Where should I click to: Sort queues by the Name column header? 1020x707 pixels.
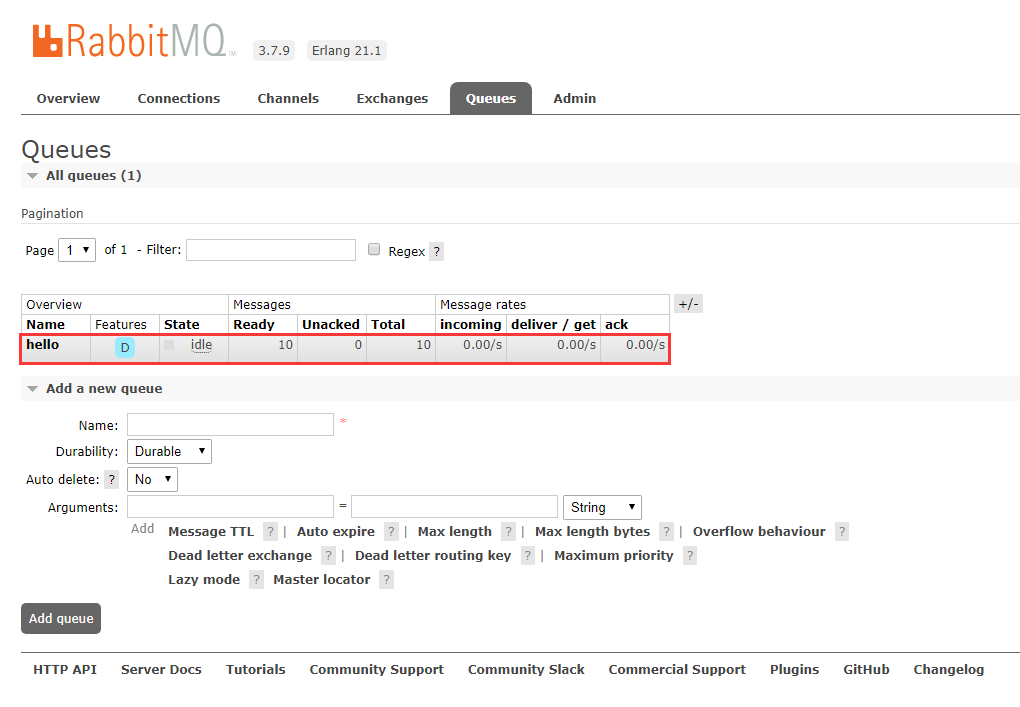pos(46,325)
